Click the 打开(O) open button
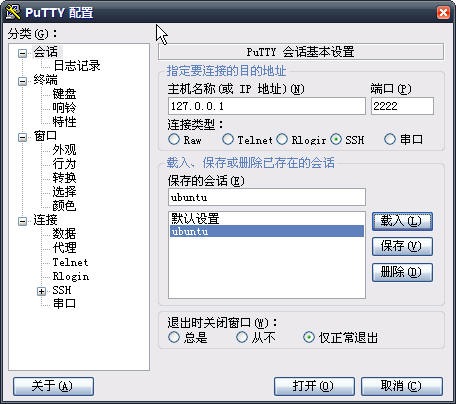The image size is (456, 404). point(314,386)
